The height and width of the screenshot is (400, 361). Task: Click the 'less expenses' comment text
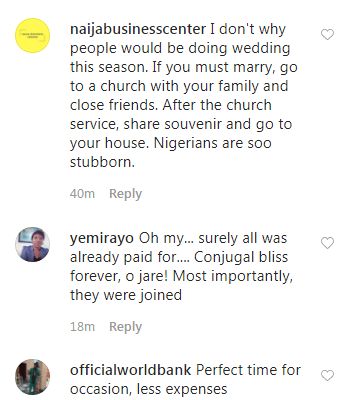coord(182,389)
